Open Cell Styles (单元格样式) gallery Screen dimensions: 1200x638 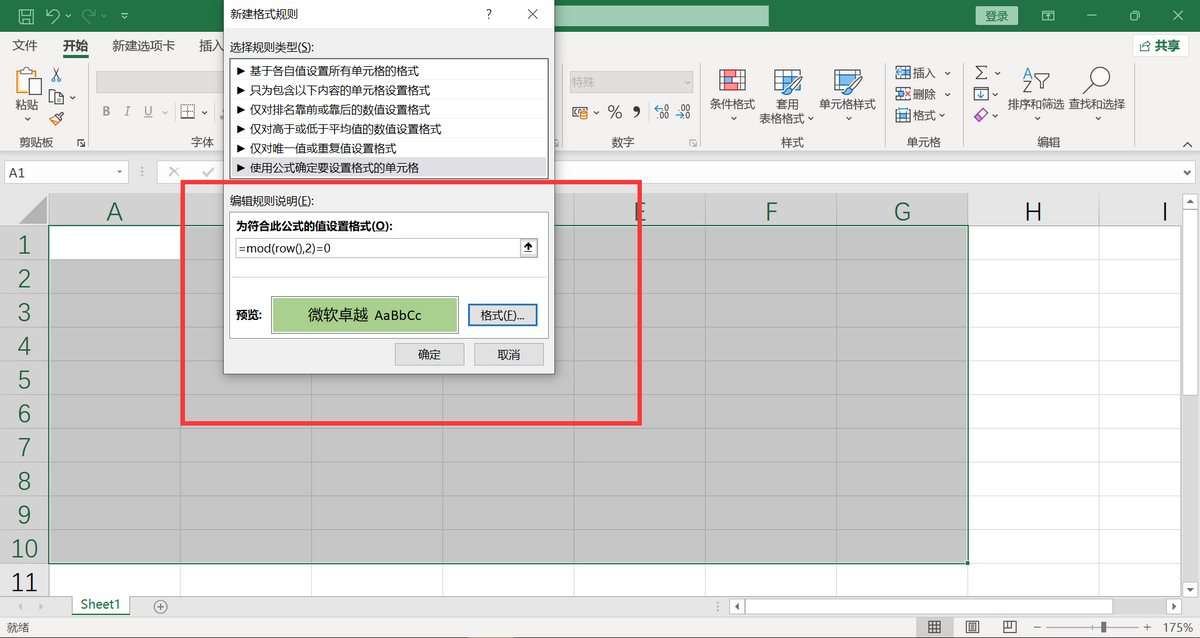coord(847,95)
